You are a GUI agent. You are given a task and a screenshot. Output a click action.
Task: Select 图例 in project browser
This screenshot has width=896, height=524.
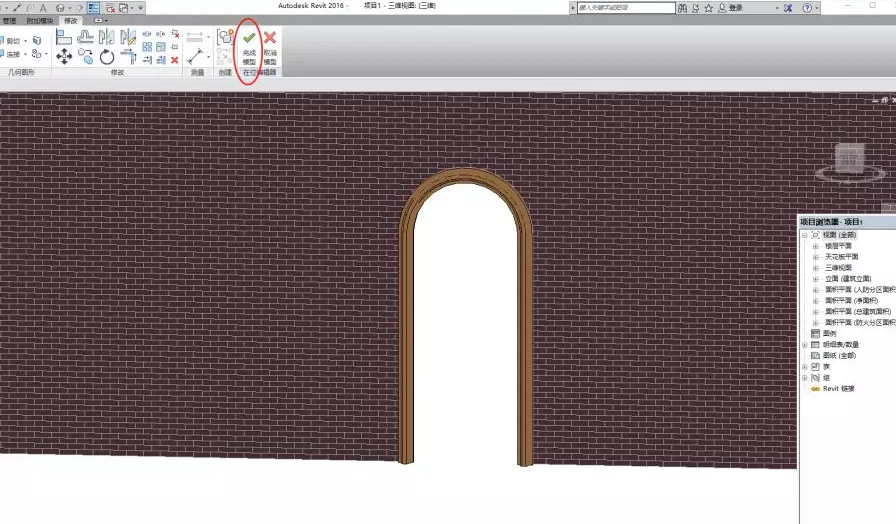(829, 333)
